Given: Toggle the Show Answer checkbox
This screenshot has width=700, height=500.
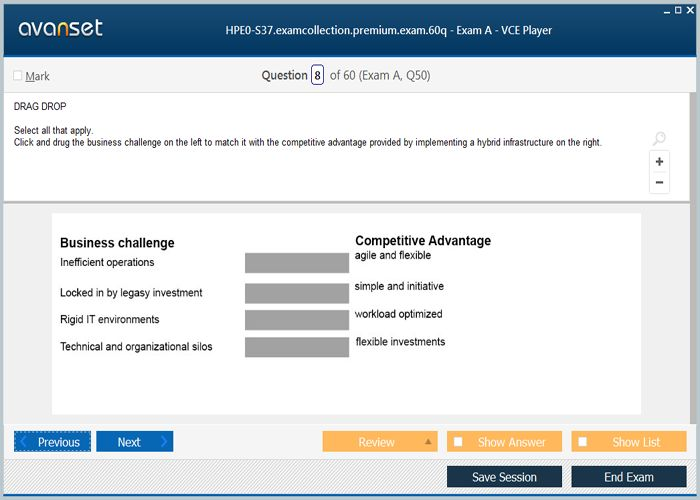Looking at the screenshot, I should tap(458, 442).
